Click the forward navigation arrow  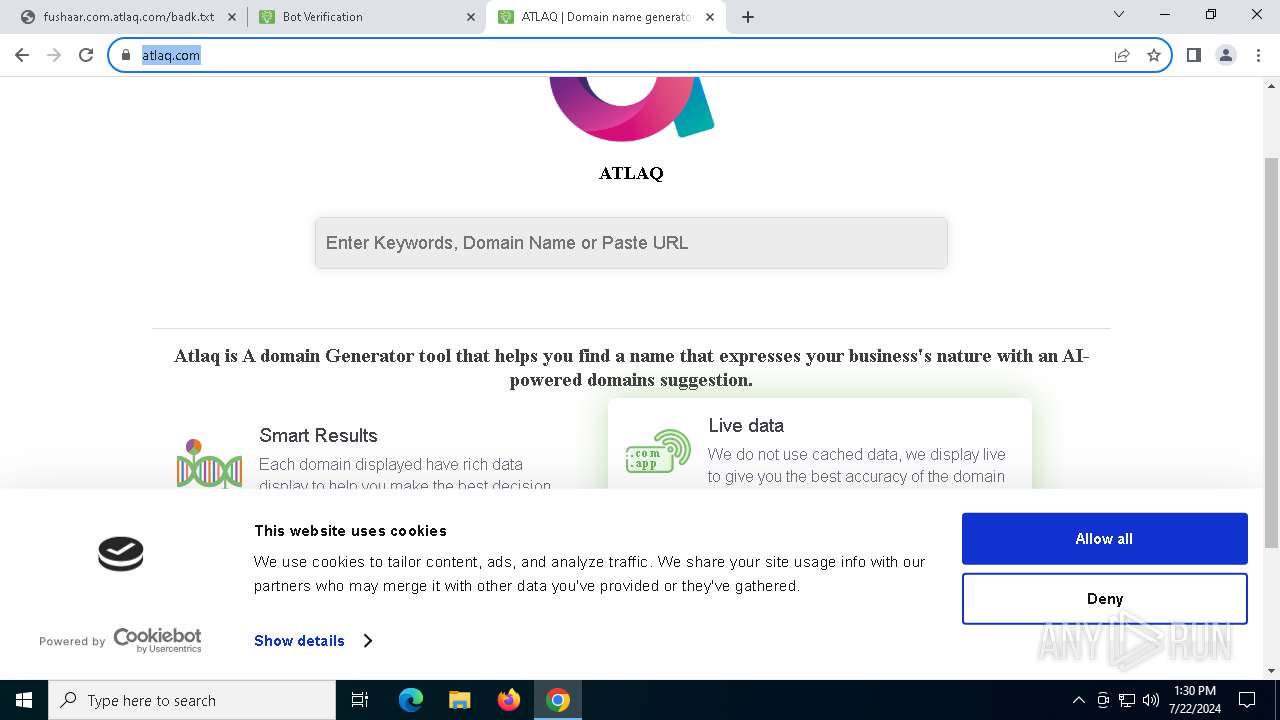click(x=54, y=55)
